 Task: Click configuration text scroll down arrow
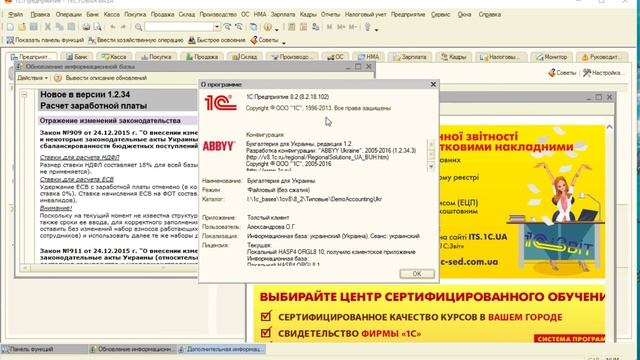tap(431, 167)
